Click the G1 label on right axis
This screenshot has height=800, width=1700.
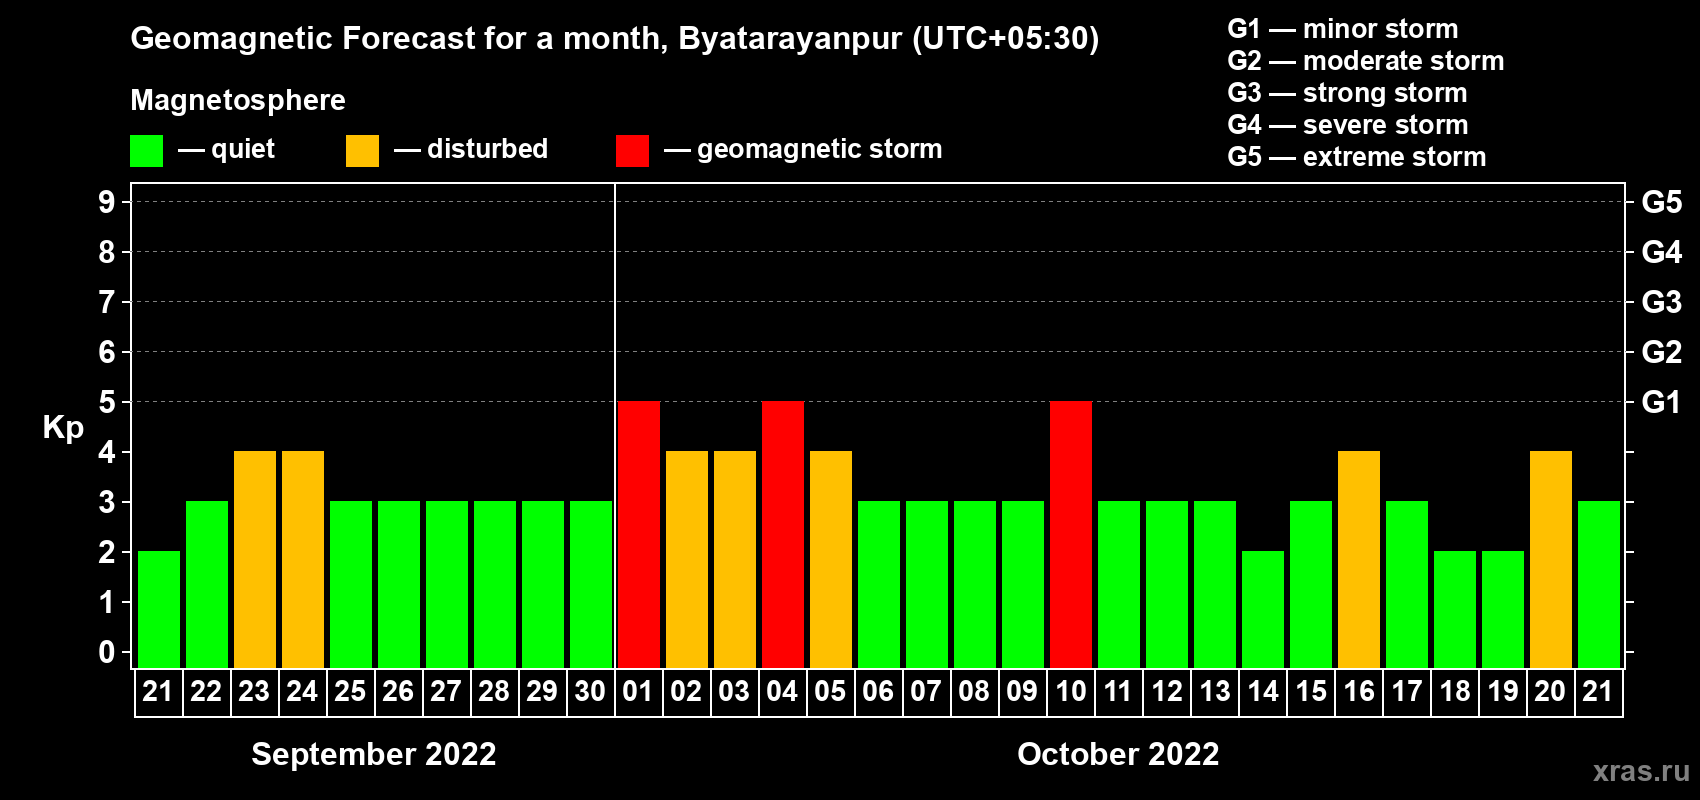[1662, 402]
